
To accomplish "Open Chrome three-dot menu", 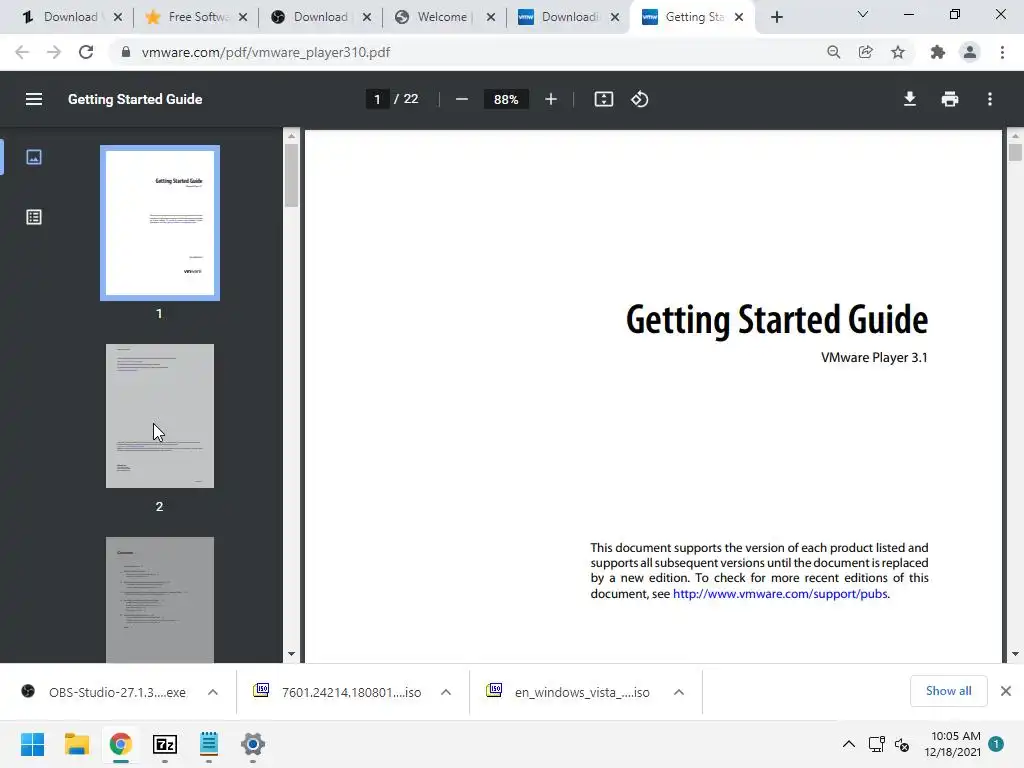I will 1002,52.
